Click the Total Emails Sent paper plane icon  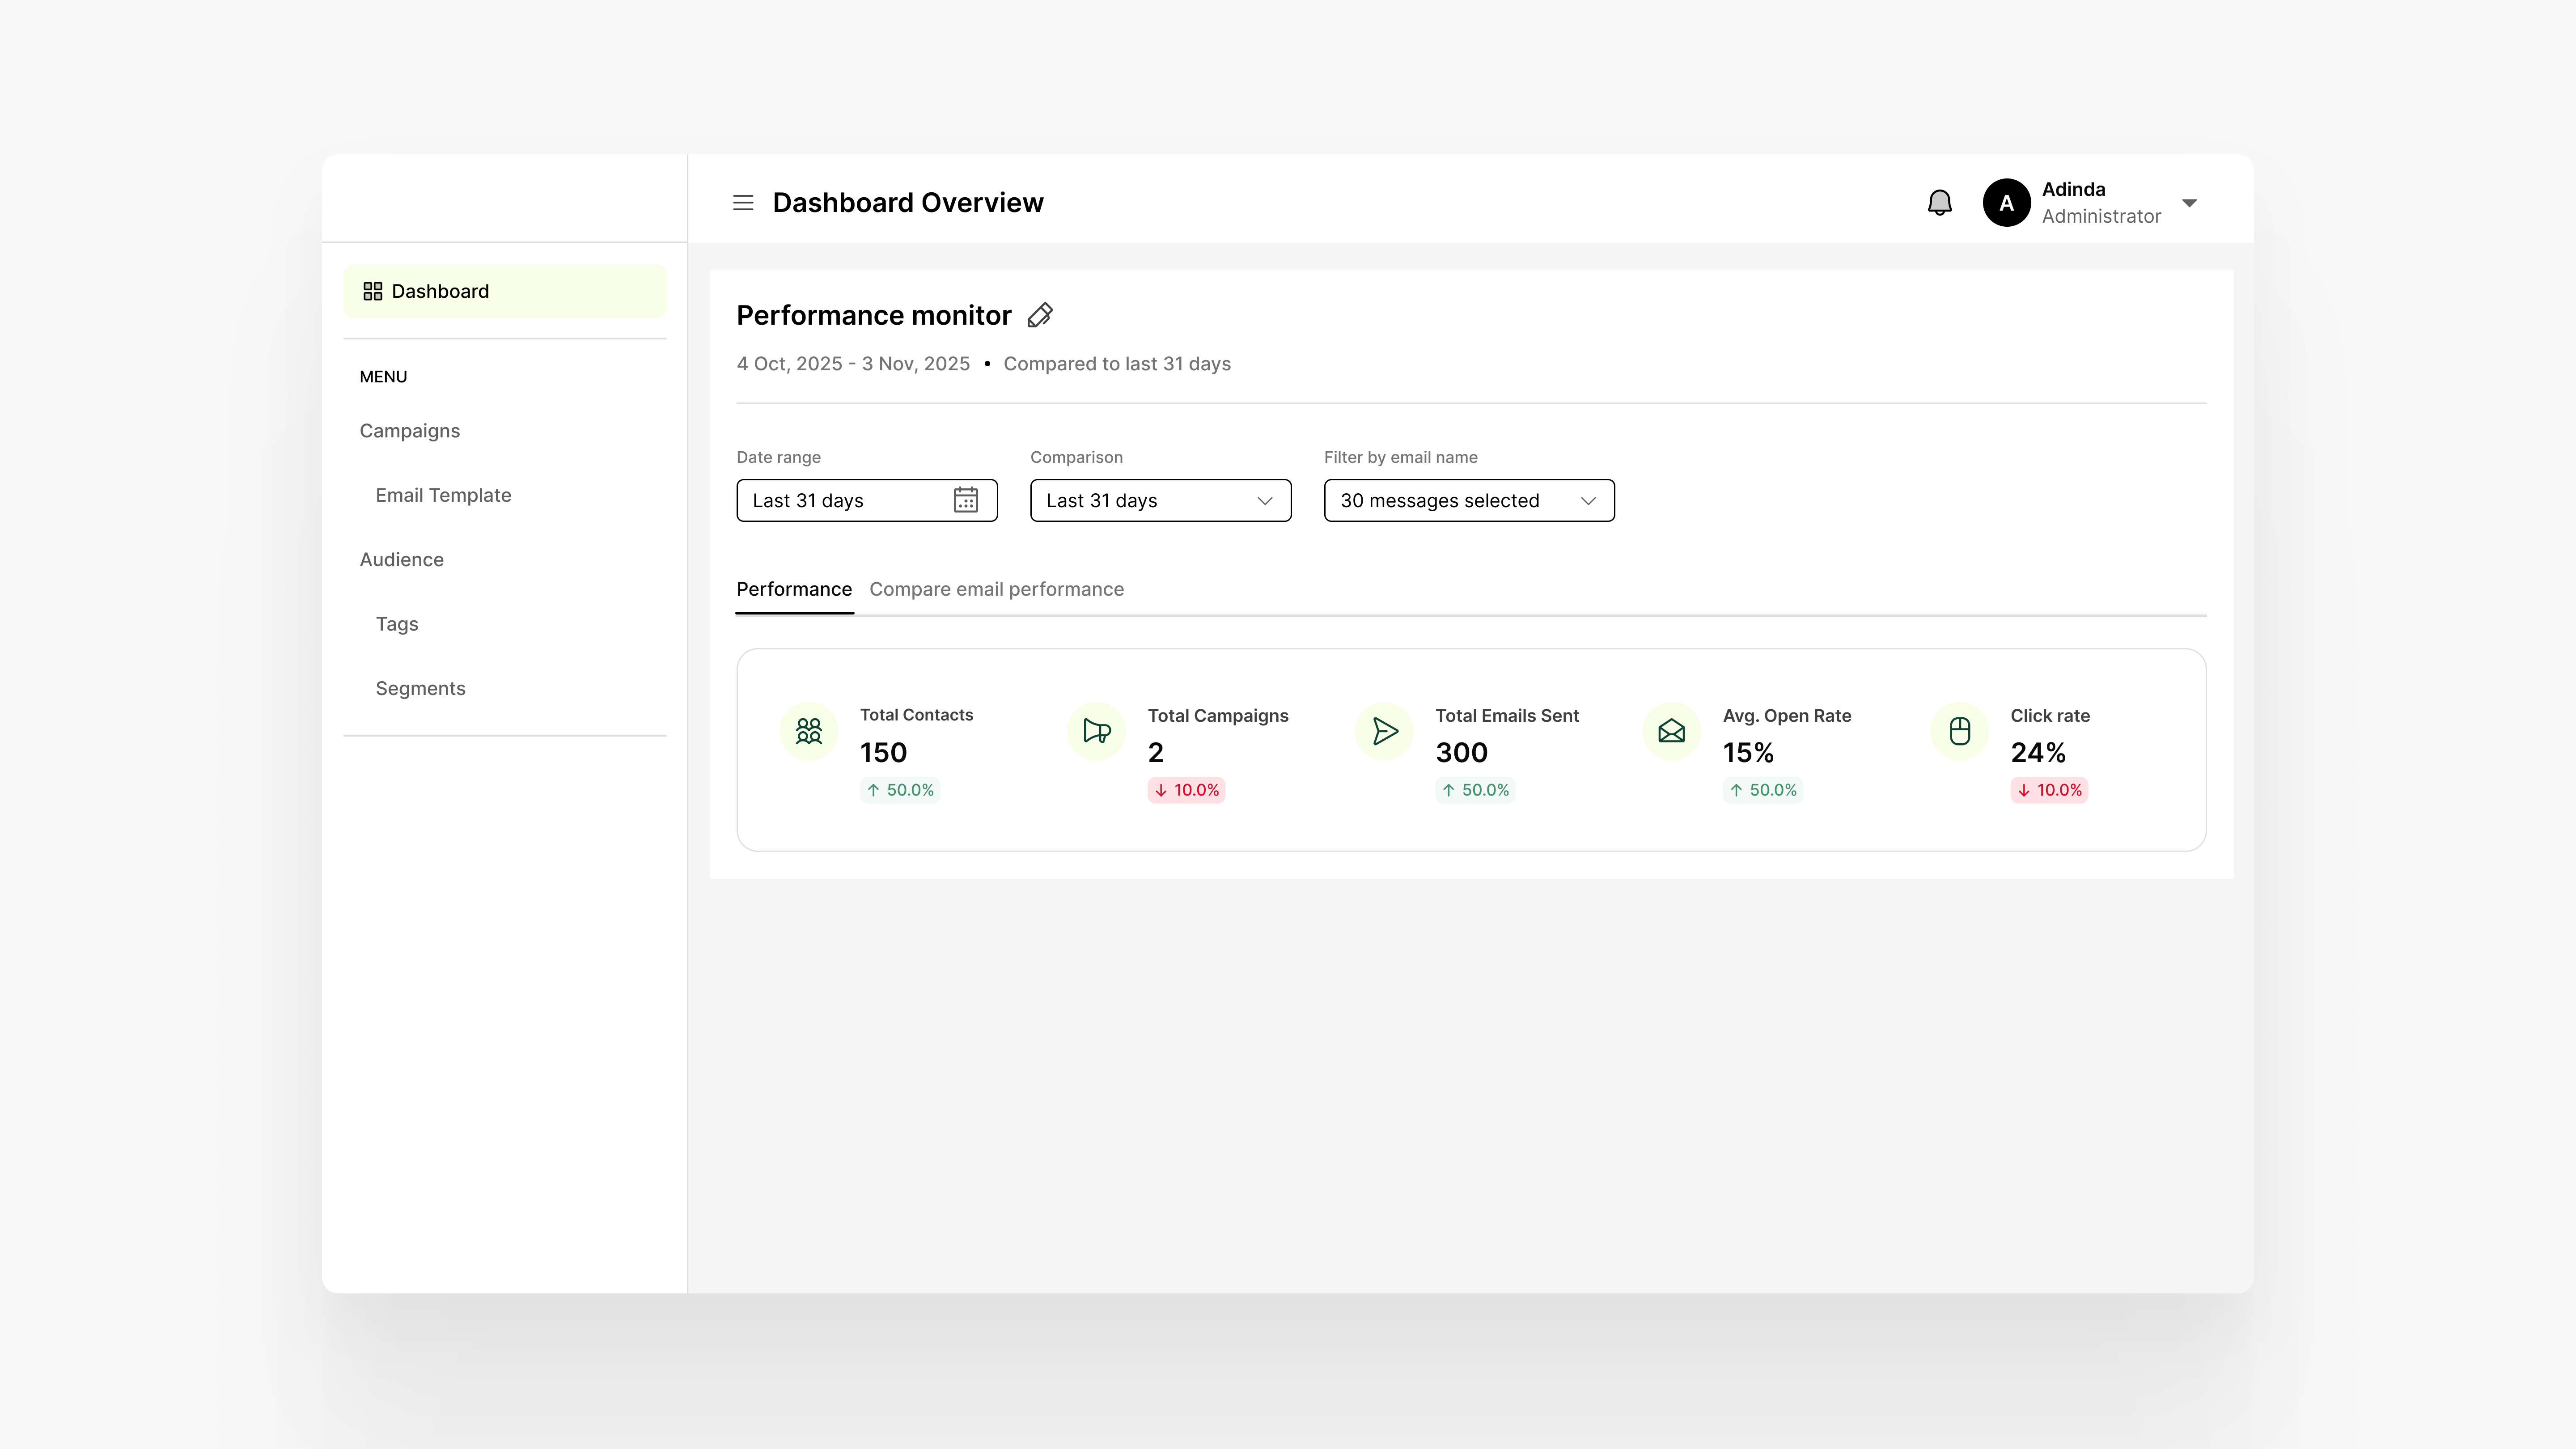(x=1385, y=731)
